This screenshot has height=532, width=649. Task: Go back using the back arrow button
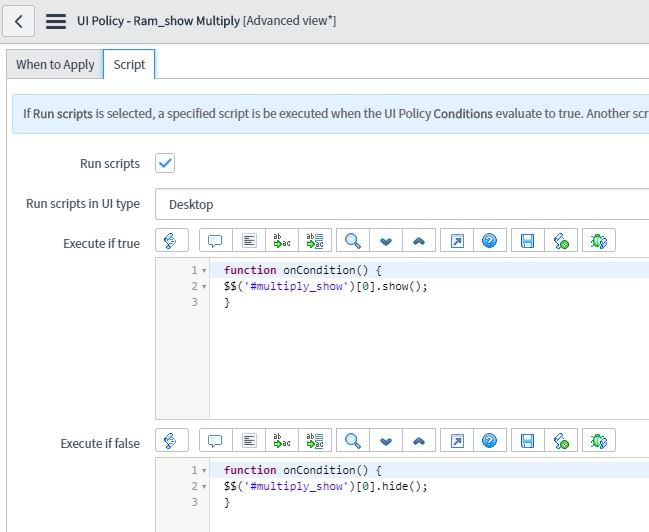[18, 21]
